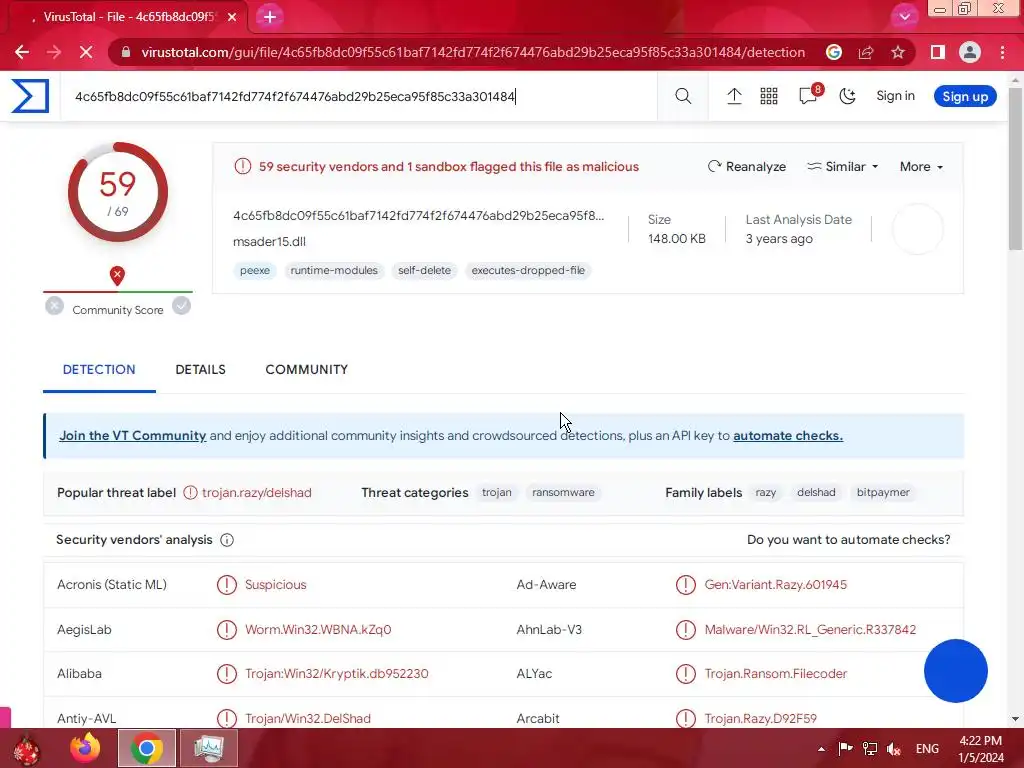Click Security vendors' analysis info icon
This screenshot has height=768, width=1024.
[227, 540]
